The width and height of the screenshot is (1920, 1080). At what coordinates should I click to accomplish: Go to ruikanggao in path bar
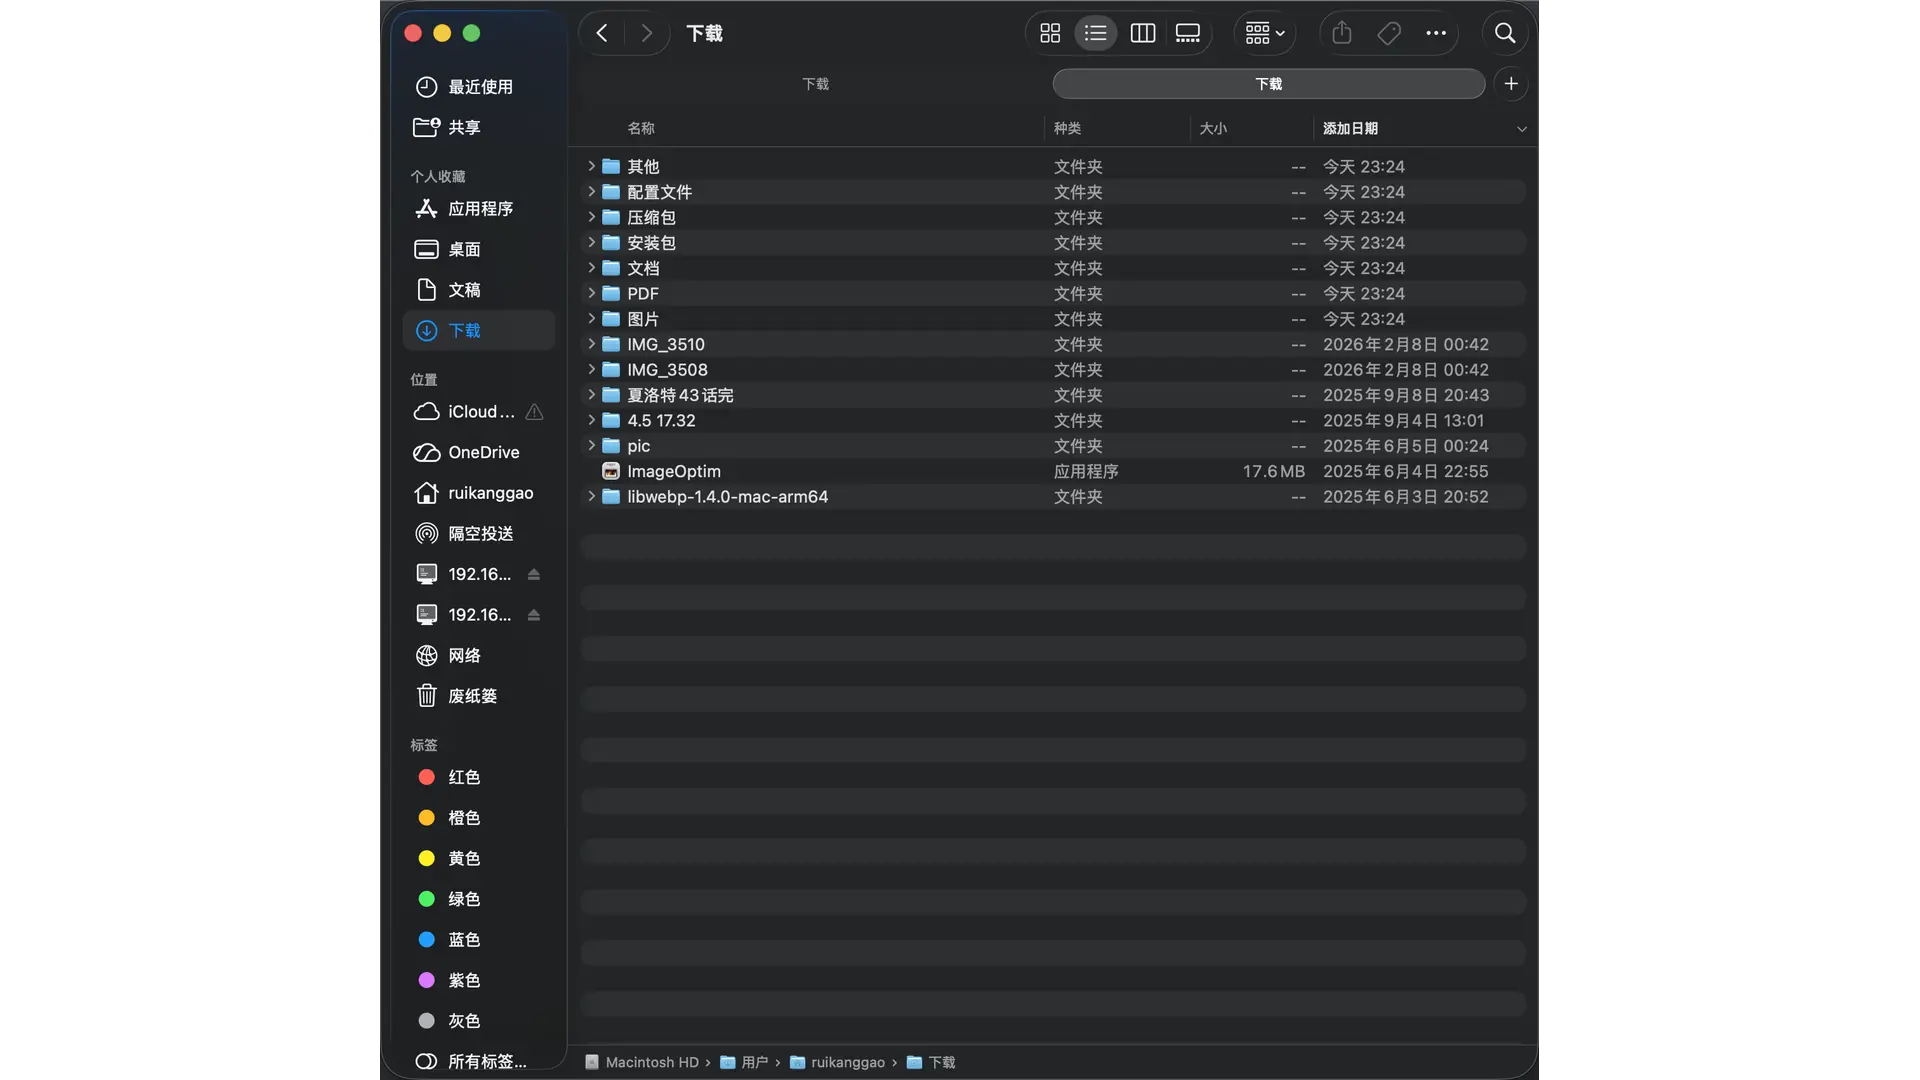tap(847, 1062)
